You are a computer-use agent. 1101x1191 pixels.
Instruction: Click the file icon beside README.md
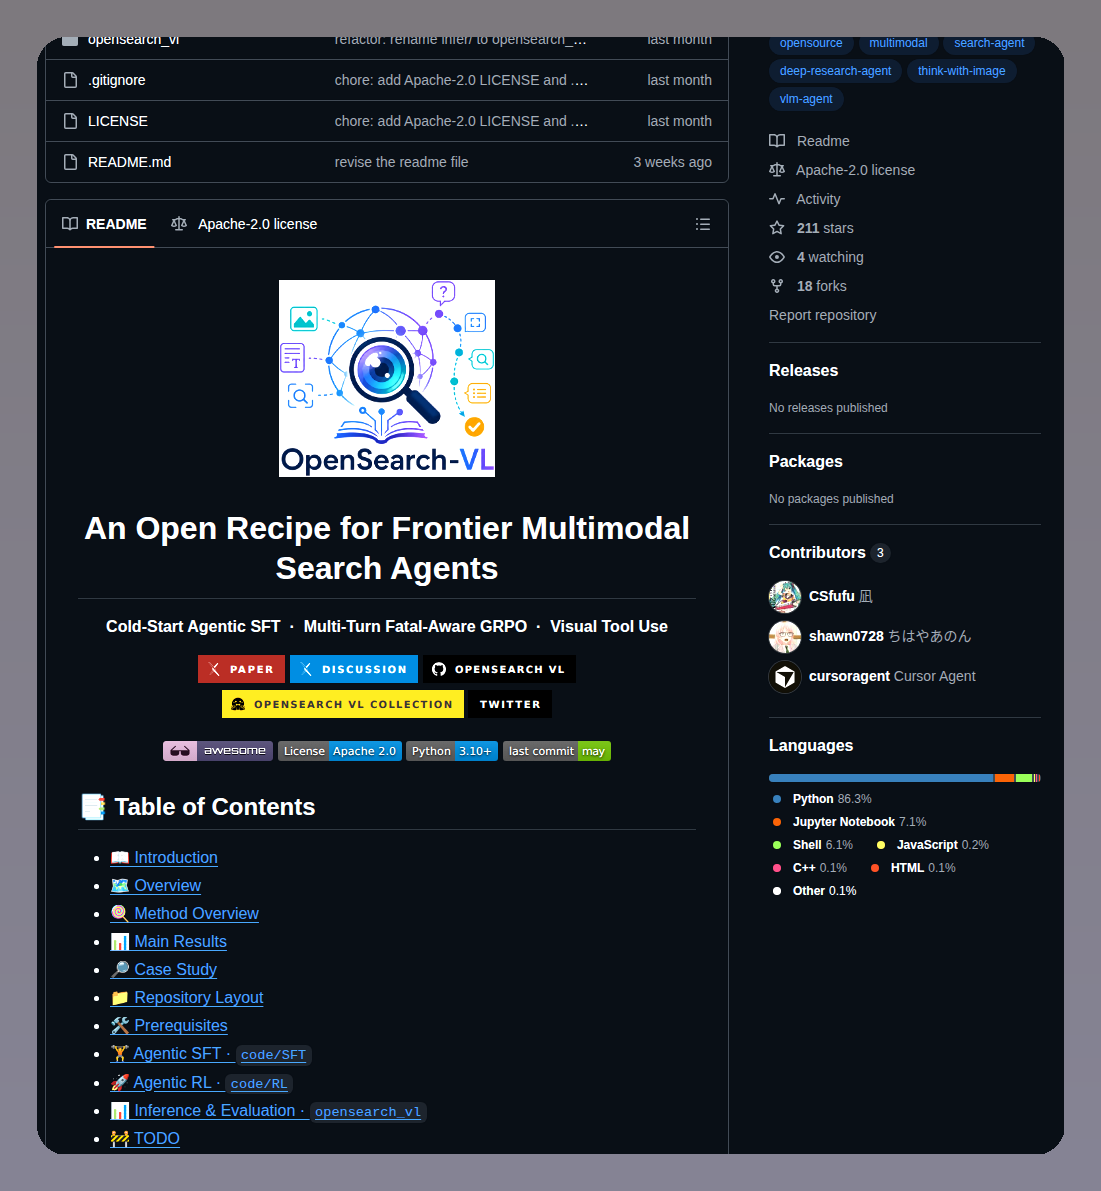(71, 162)
